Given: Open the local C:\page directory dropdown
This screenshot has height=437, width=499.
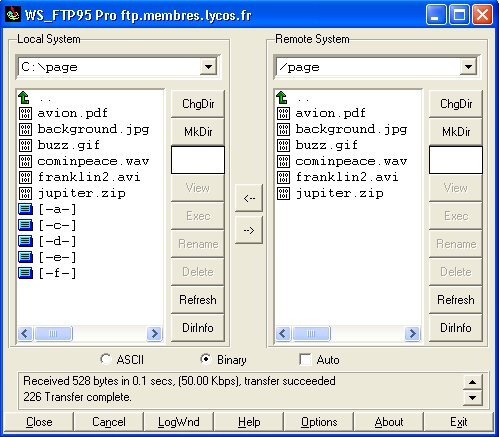Looking at the screenshot, I should tap(208, 67).
